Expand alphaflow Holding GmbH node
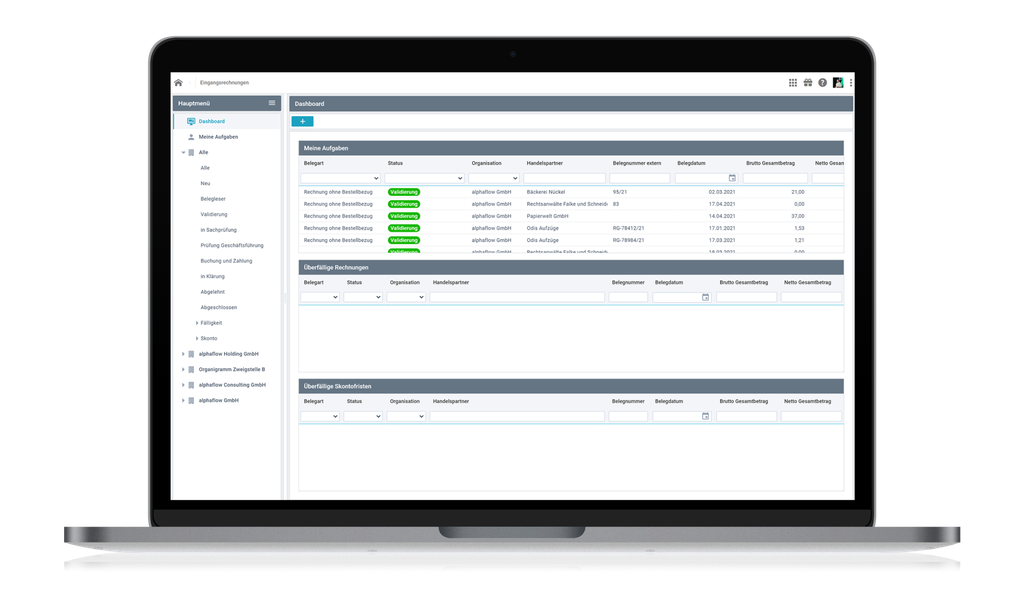Screen dimensions: 1024x589 pos(184,354)
